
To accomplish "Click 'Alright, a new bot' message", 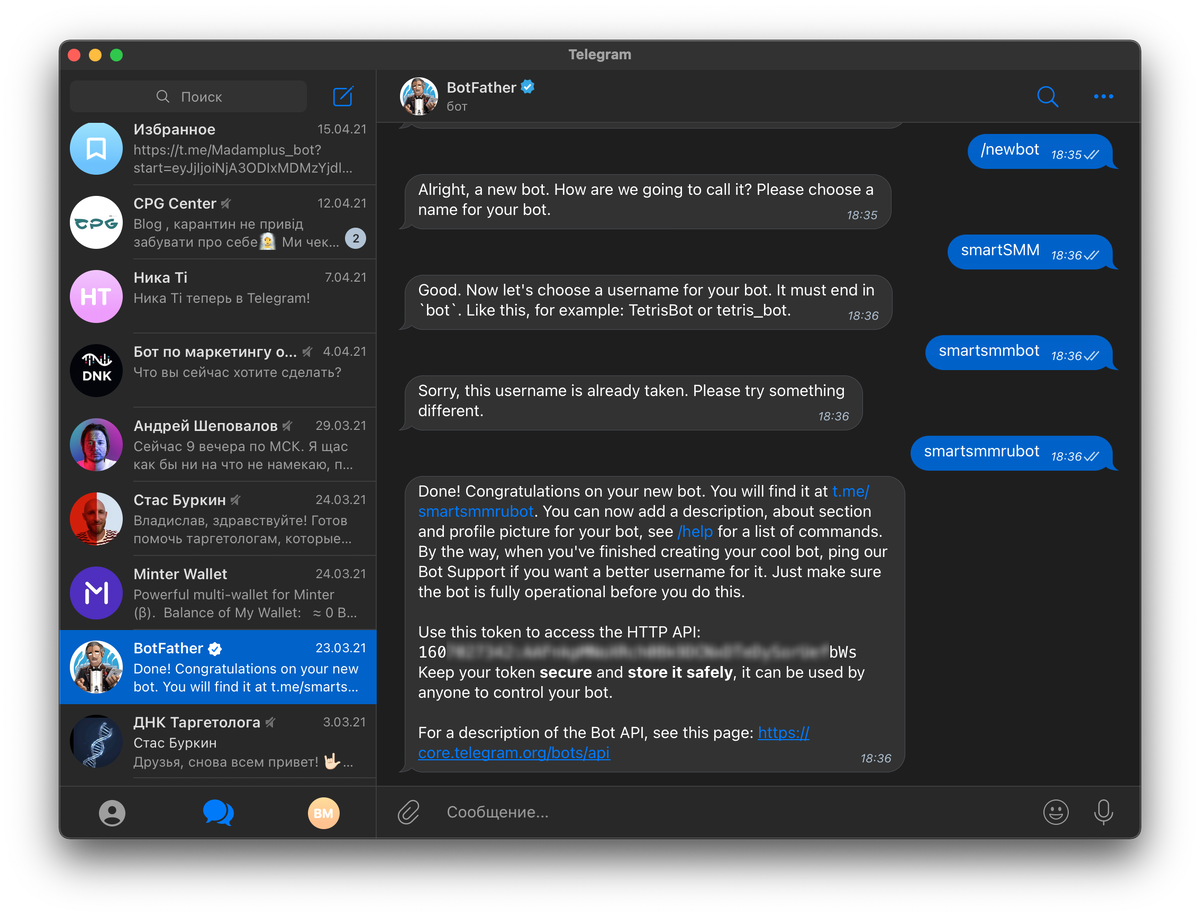I will [x=647, y=201].
